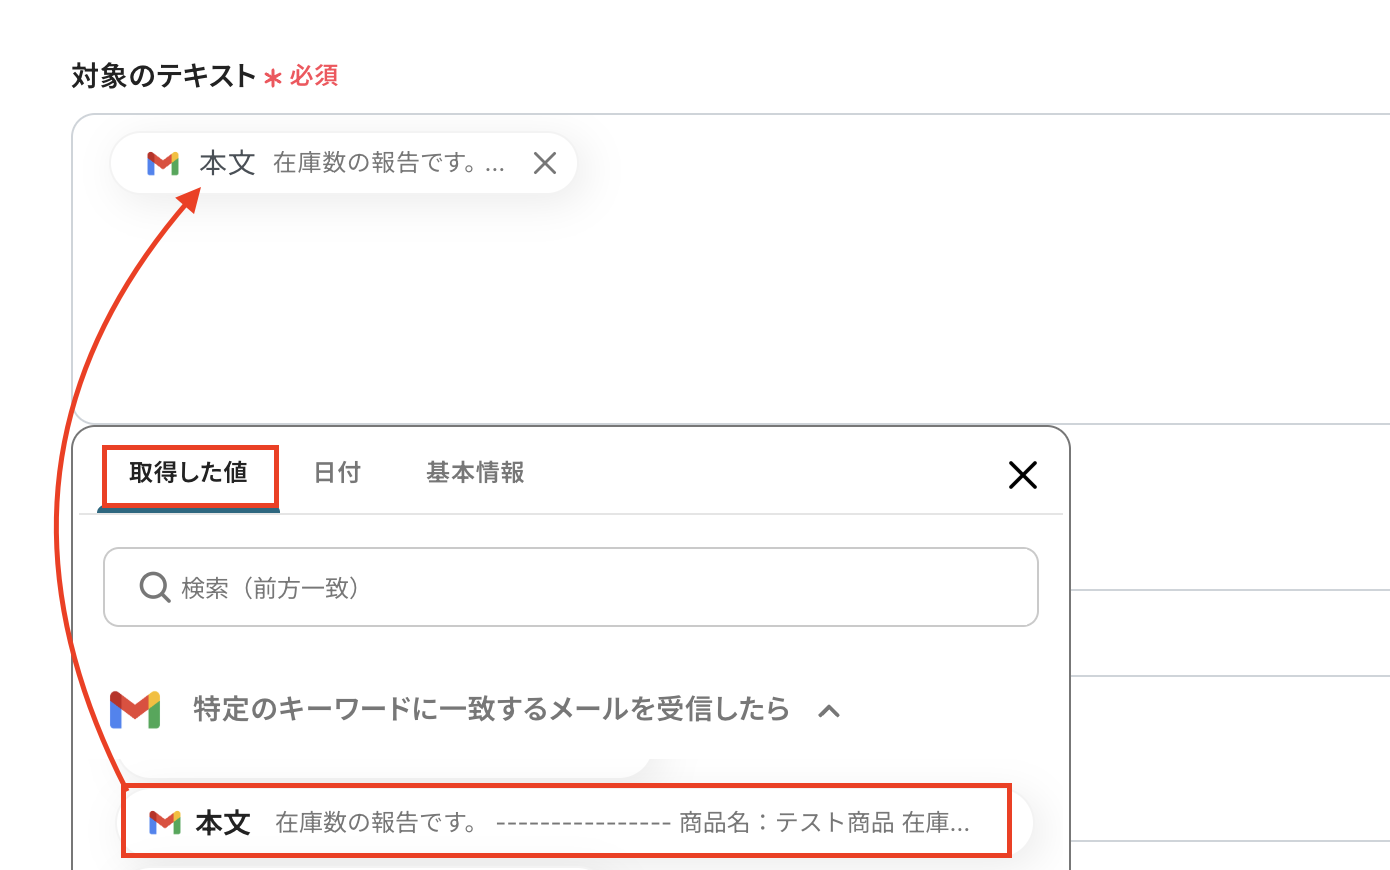Switch to the 取得した値 tab
The height and width of the screenshot is (870, 1390).
[x=189, y=473]
